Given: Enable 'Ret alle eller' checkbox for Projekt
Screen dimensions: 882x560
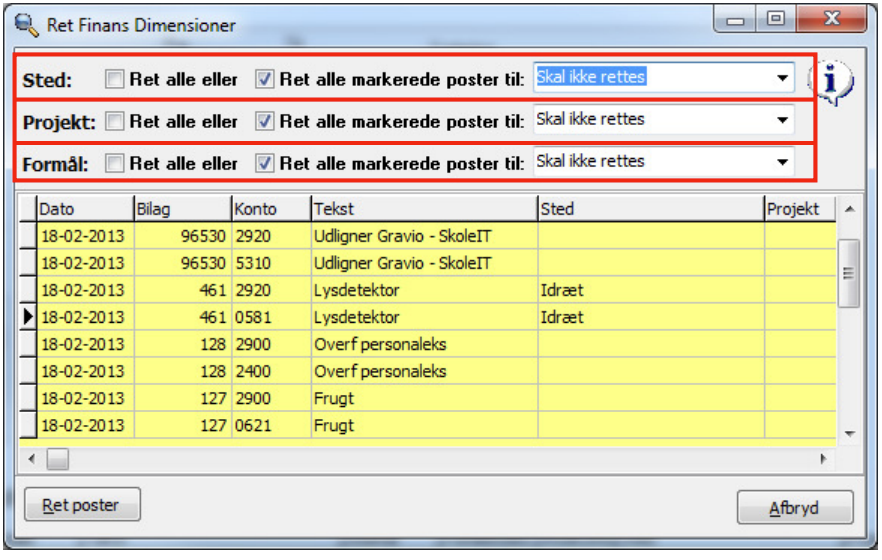Looking at the screenshot, I should (x=116, y=122).
